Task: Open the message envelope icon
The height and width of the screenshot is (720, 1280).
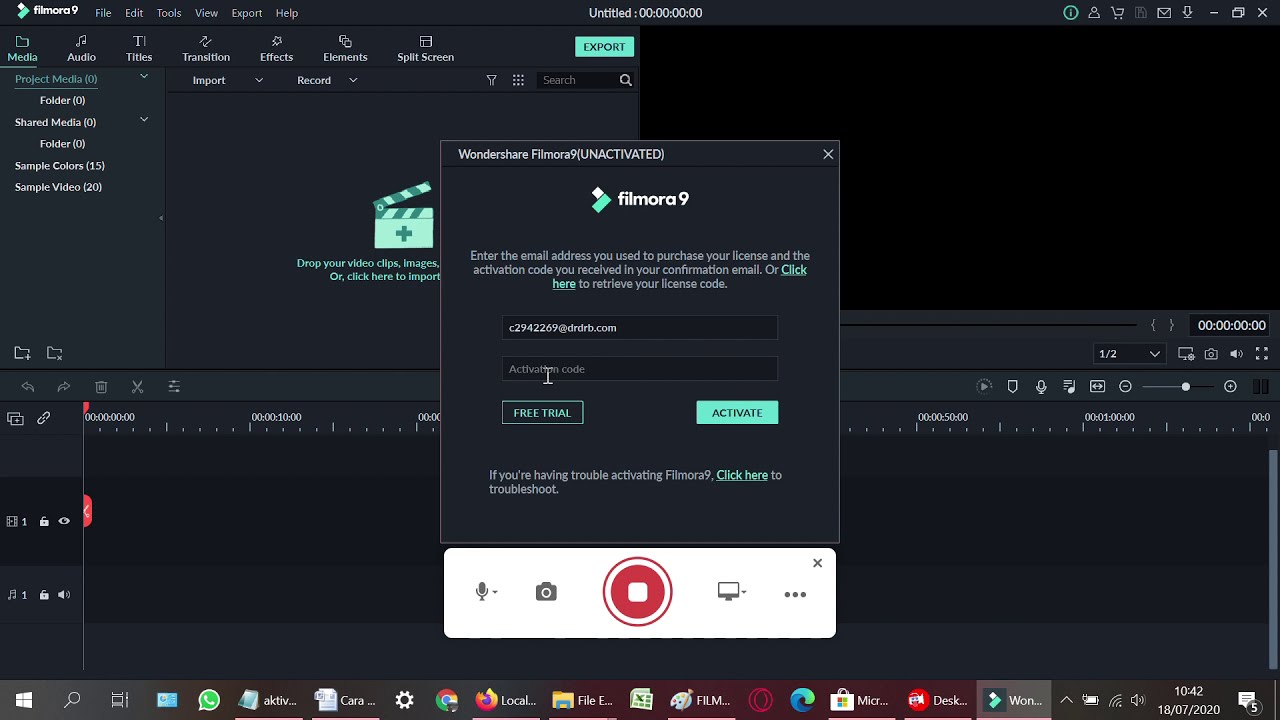Action: [1164, 13]
